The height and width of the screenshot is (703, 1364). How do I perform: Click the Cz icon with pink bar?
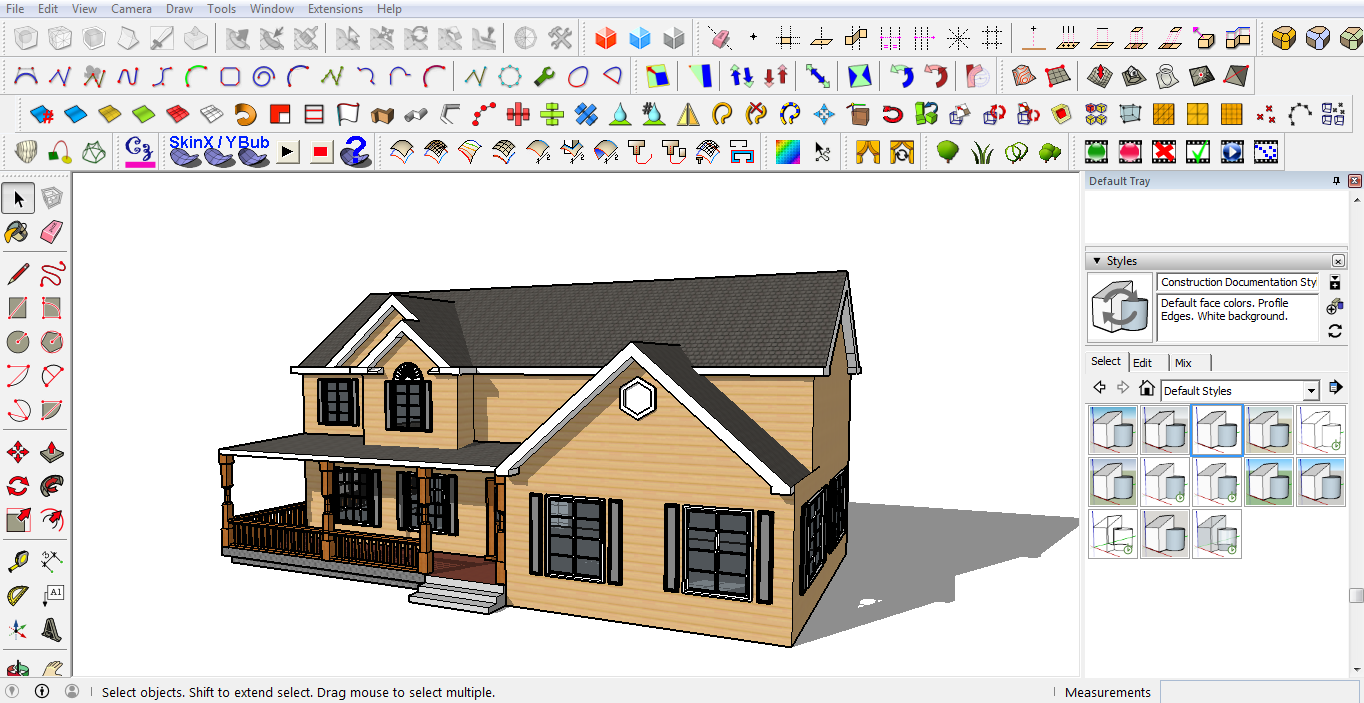click(x=140, y=152)
